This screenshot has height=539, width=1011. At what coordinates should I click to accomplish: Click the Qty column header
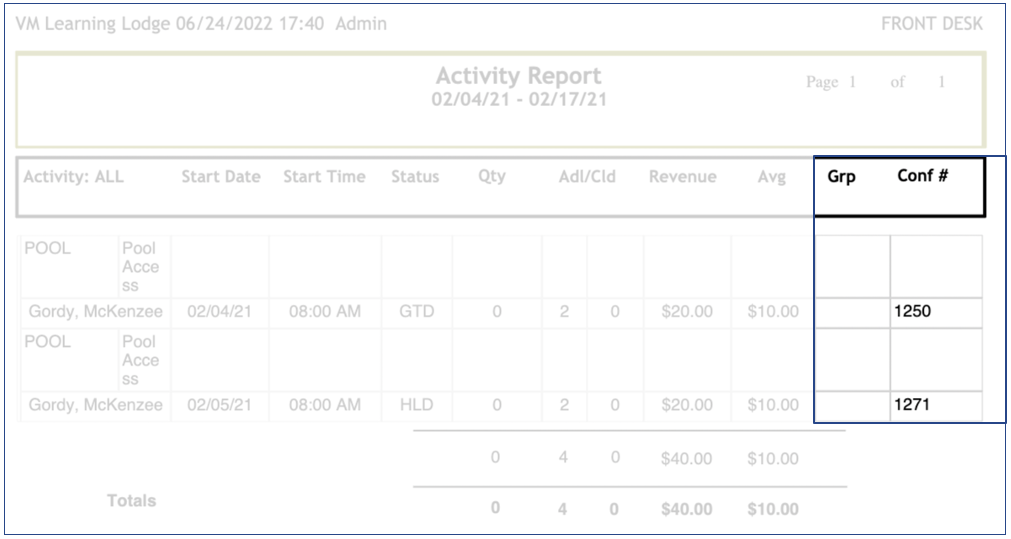491,177
